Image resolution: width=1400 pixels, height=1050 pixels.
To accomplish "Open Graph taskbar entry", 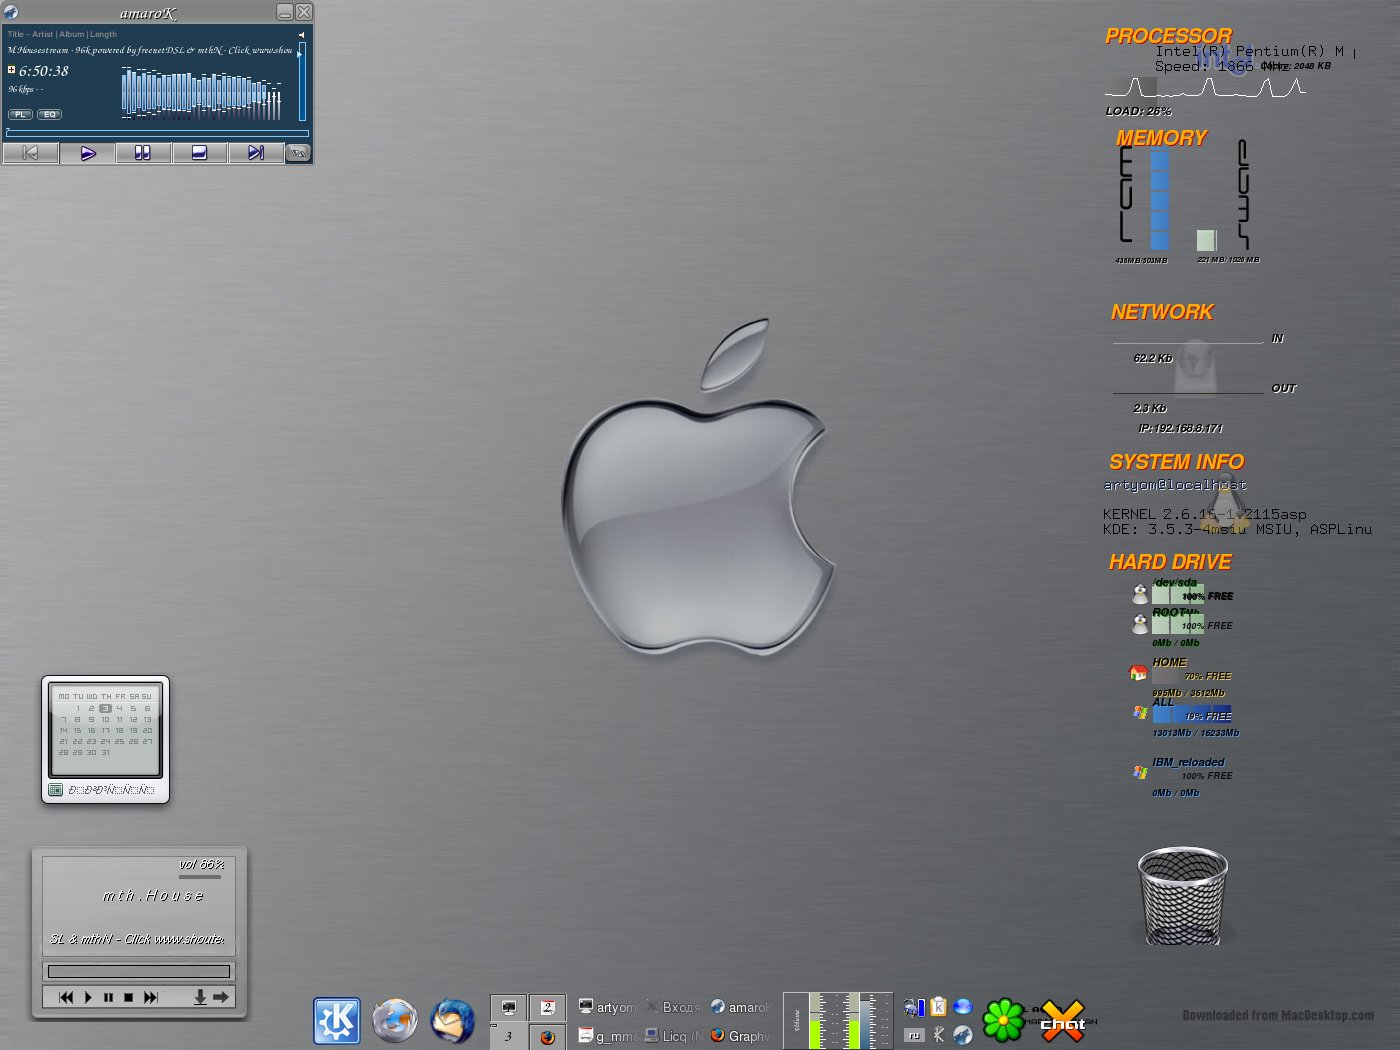I will [x=739, y=1036].
